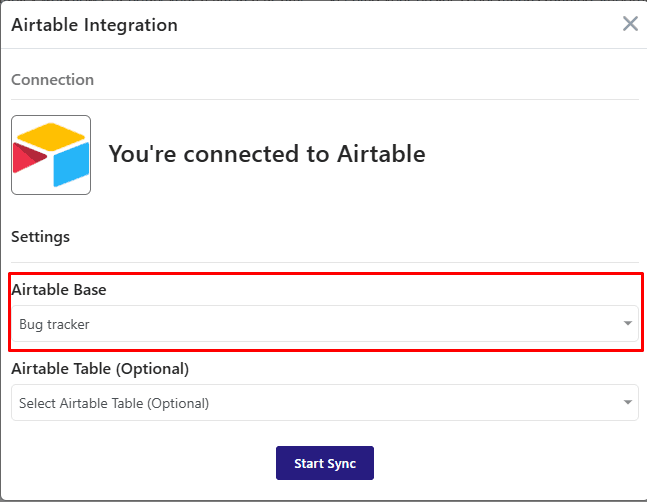
Task: Click the Airtable Integration dialog title
Action: click(94, 25)
